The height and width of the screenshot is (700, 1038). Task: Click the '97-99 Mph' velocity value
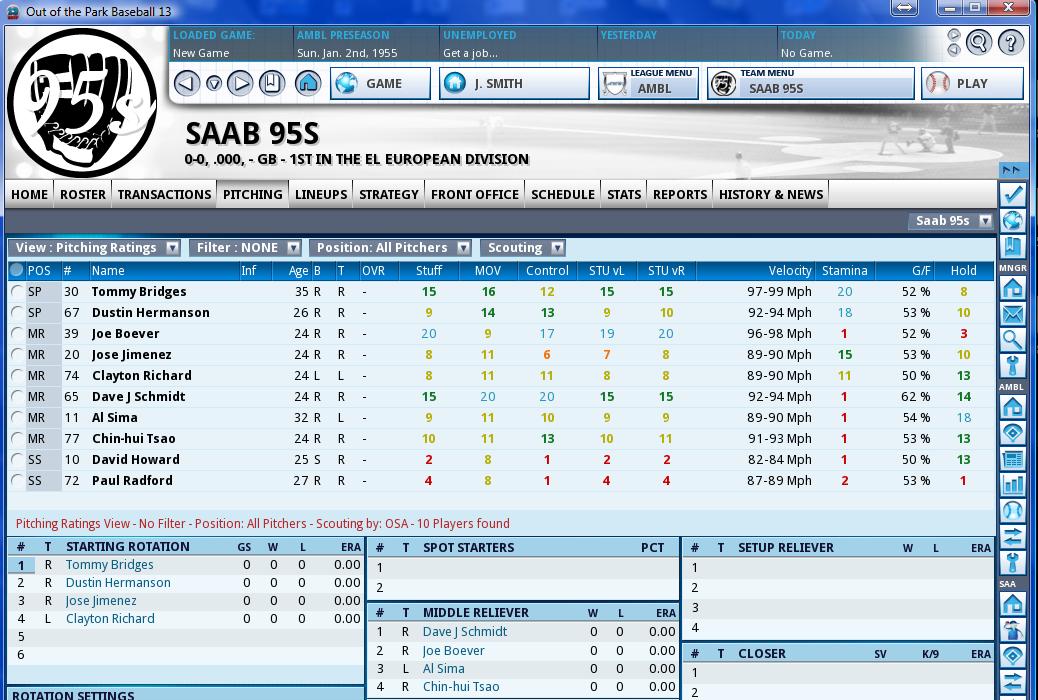click(x=779, y=291)
